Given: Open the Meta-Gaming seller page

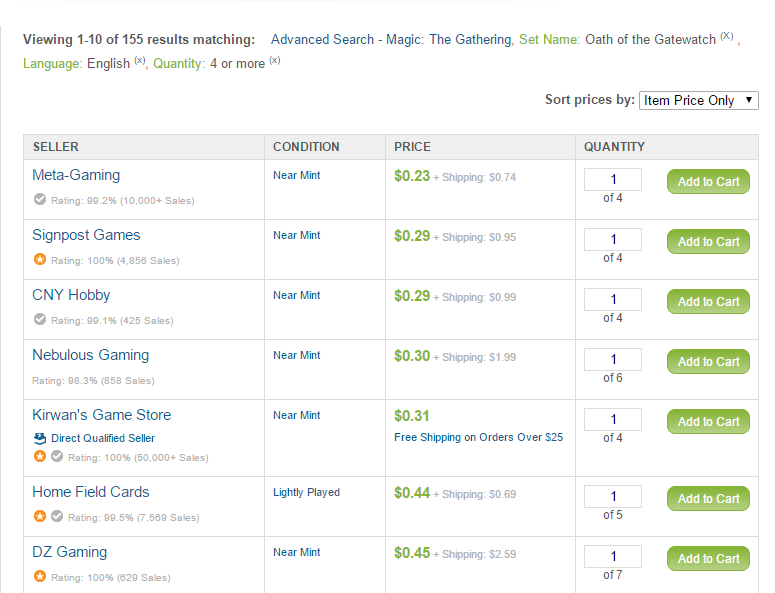Looking at the screenshot, I should (x=76, y=175).
